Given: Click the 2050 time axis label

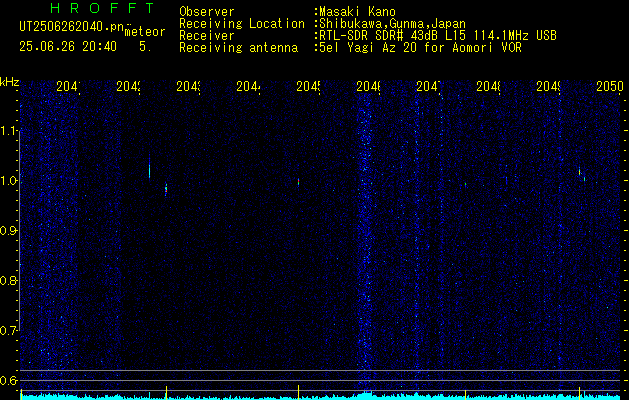Looking at the screenshot, I should [610, 86].
